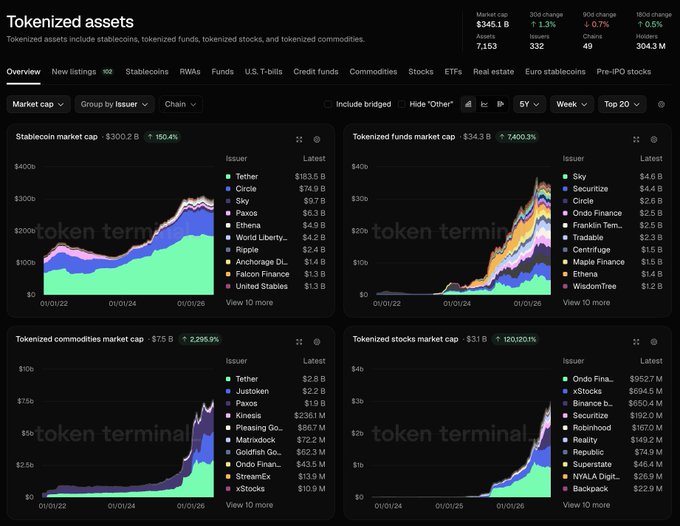Expand the Tokenized stocks chart fullscreen
This screenshot has height=526, width=680.
click(636, 342)
